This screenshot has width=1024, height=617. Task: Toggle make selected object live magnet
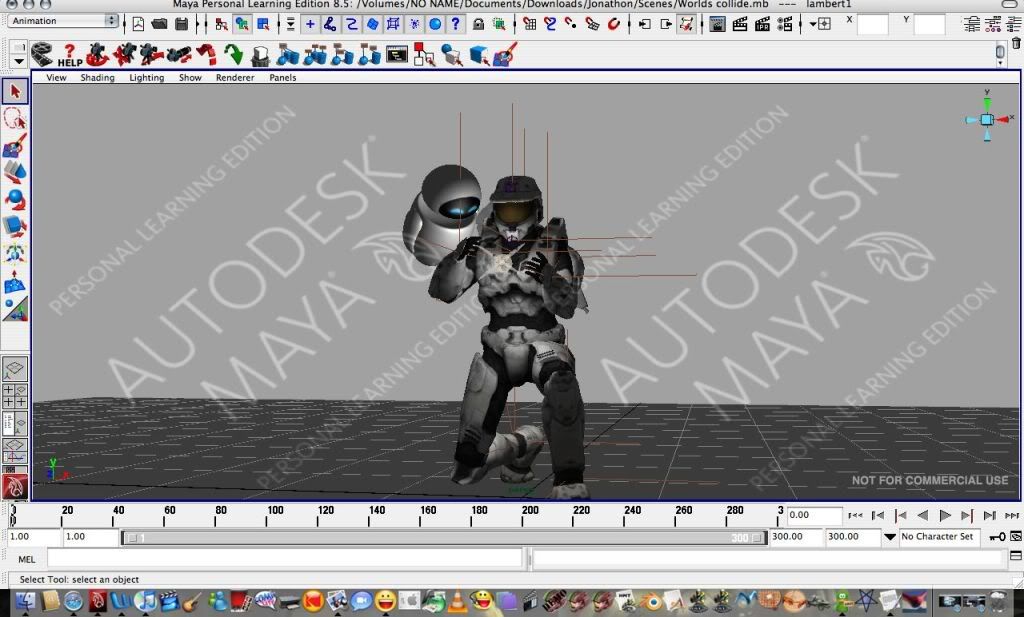coord(614,24)
